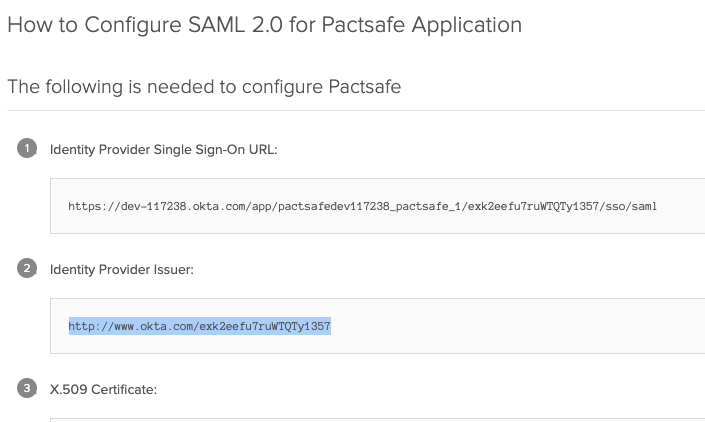Select the Identity Provider Issuer label
The height and width of the screenshot is (422, 705).
tap(122, 269)
